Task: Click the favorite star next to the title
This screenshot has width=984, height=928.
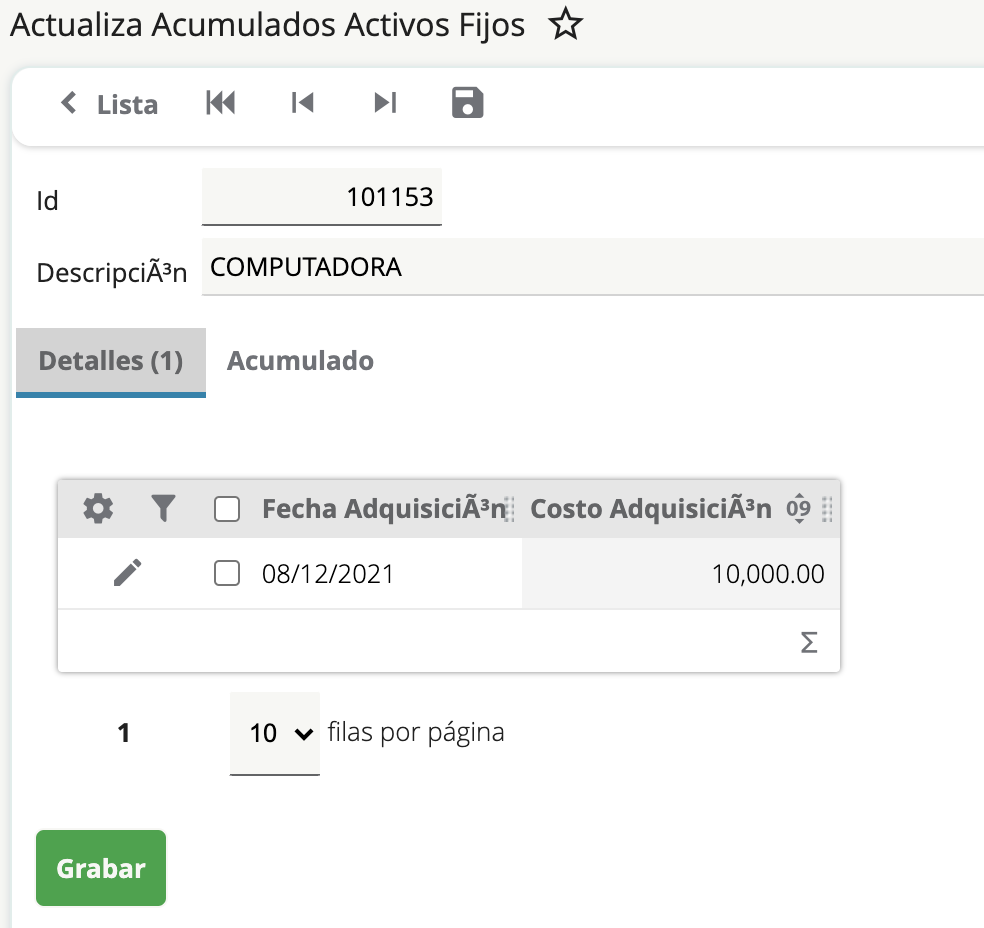Action: [x=566, y=26]
